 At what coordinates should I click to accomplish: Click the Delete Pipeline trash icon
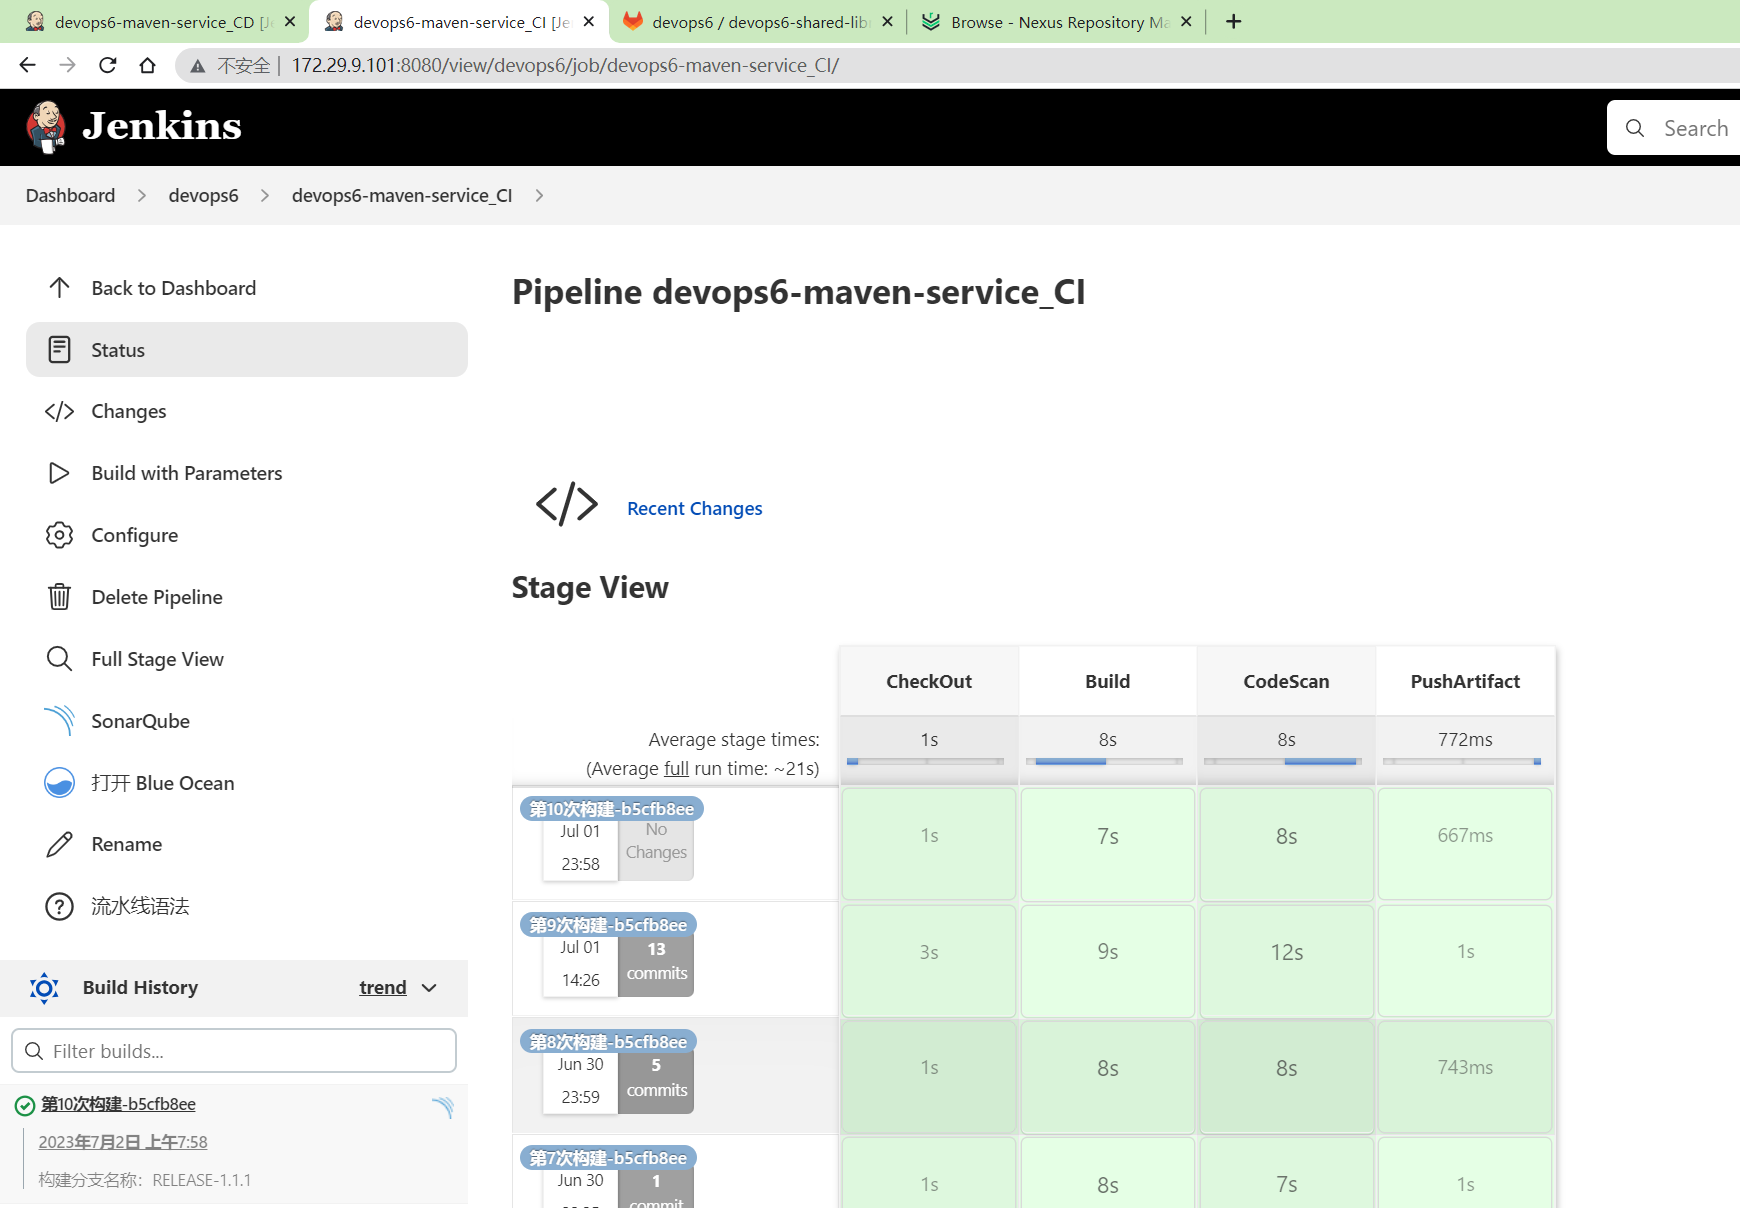[x=59, y=597]
